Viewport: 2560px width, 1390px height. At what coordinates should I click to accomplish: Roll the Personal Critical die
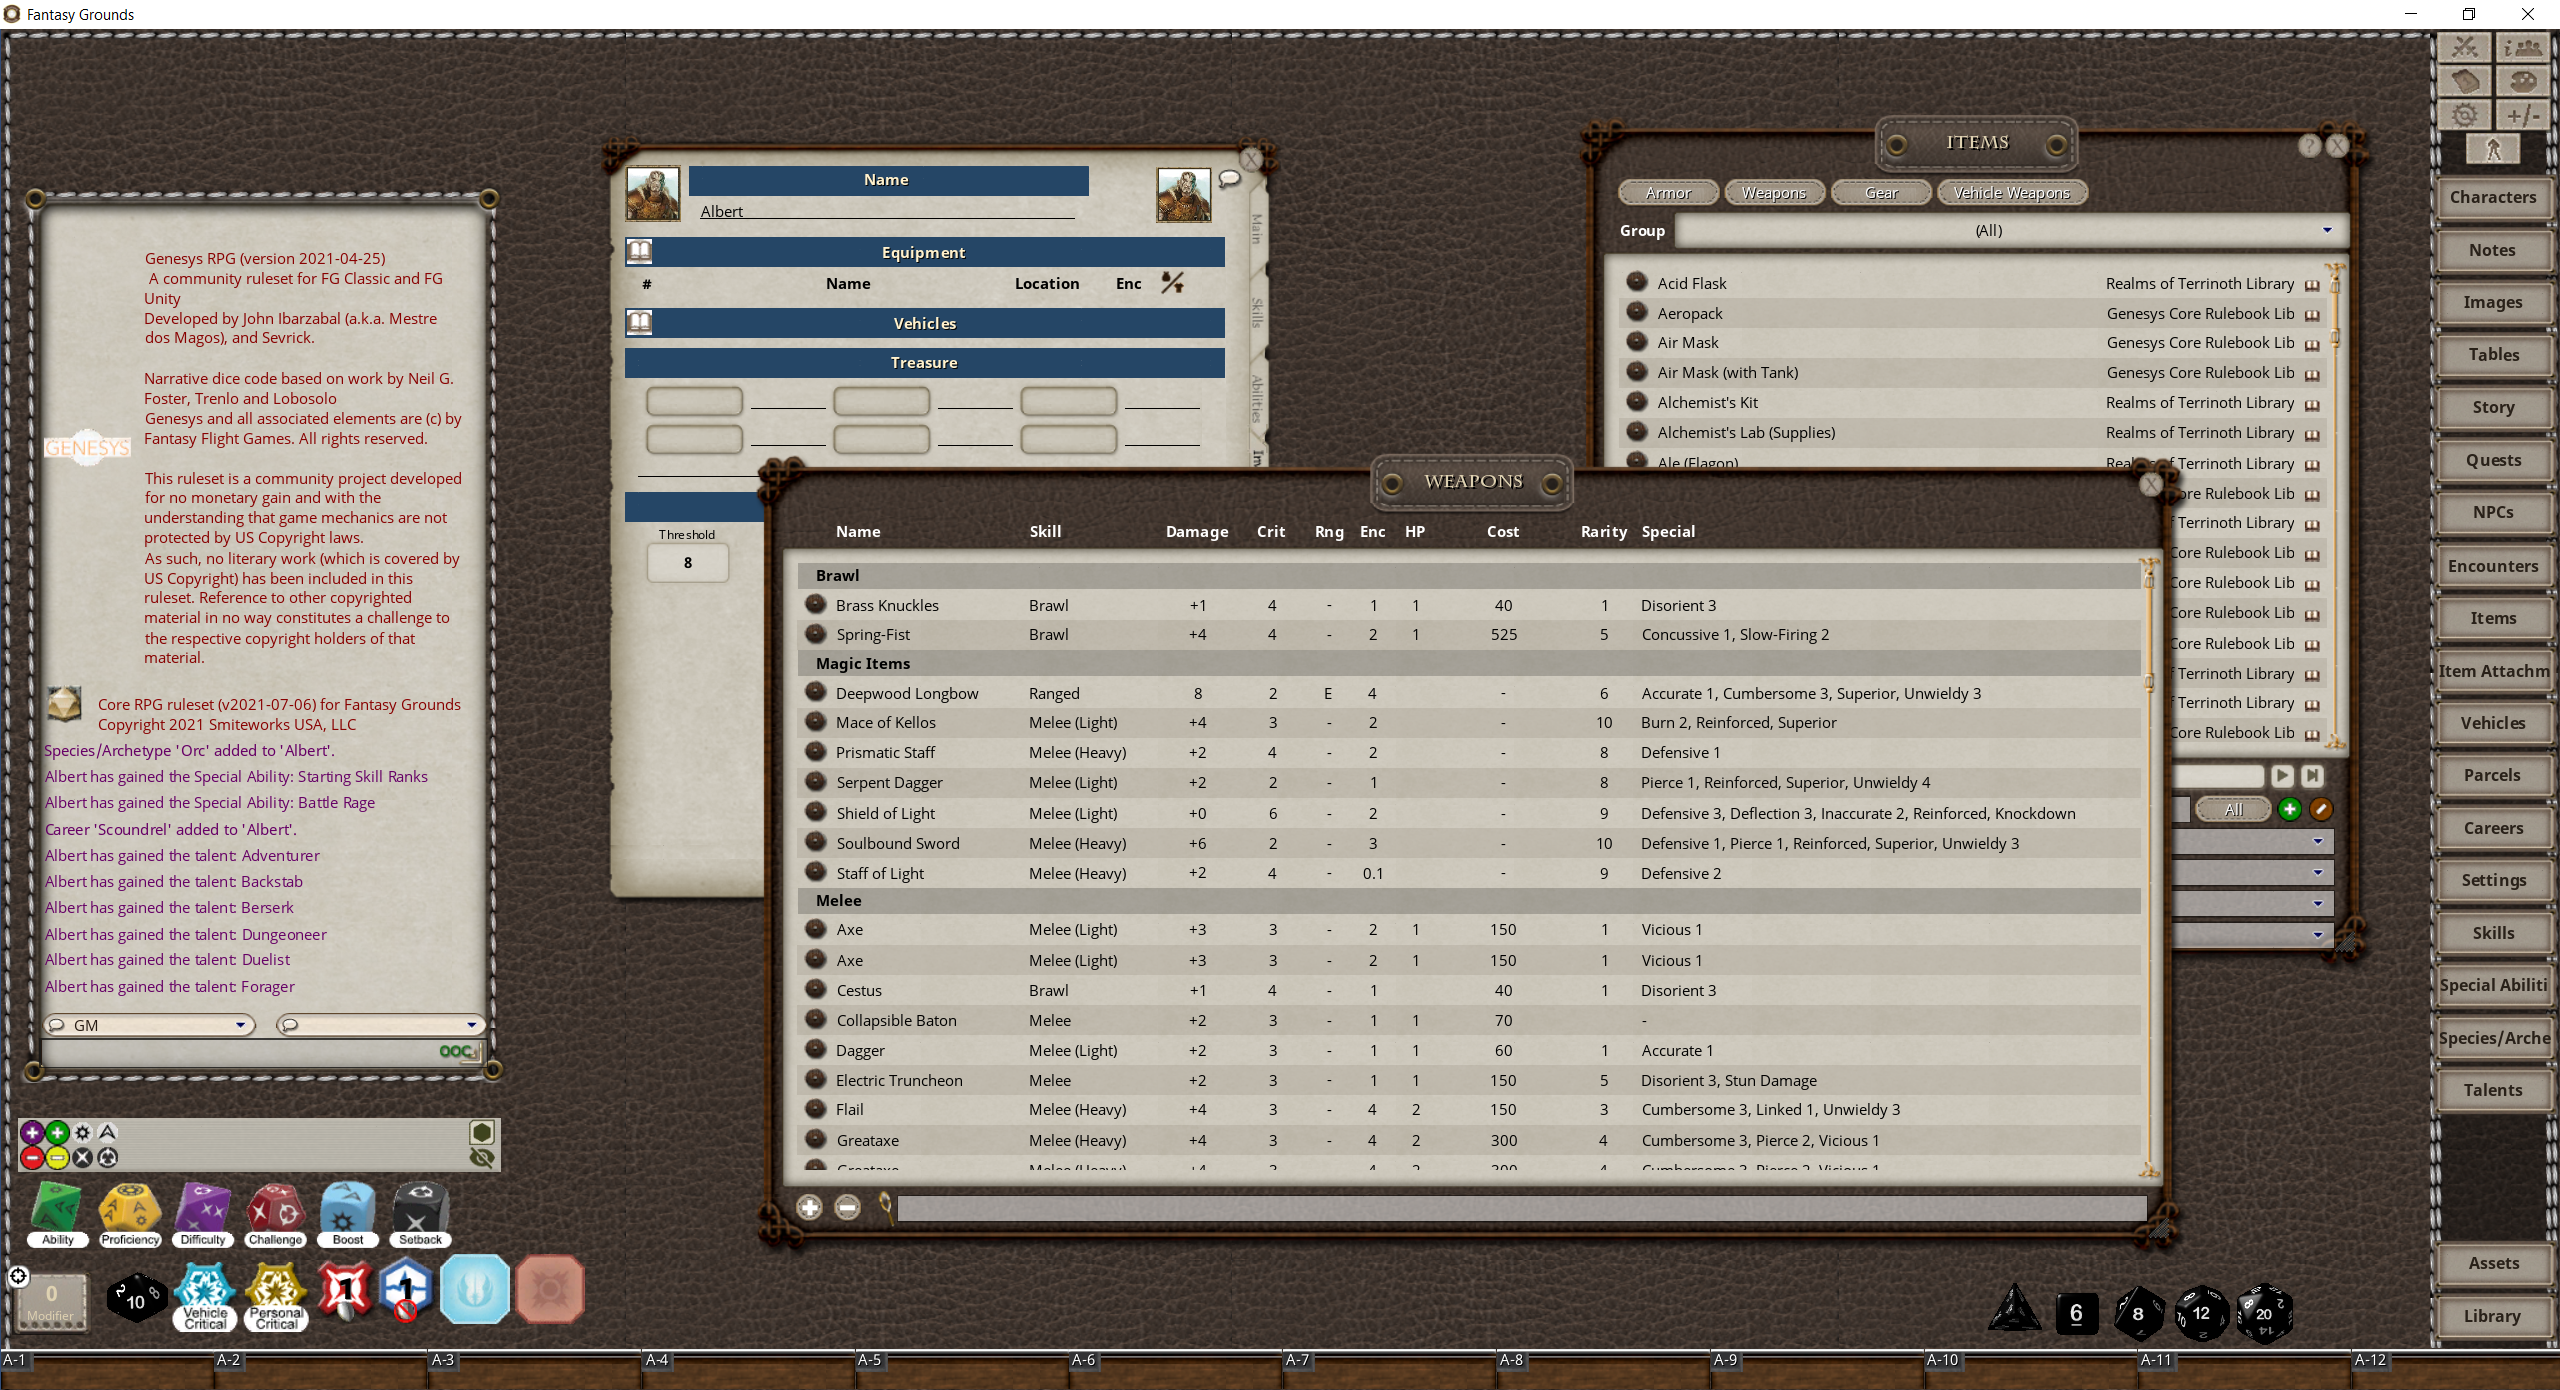[276, 1296]
